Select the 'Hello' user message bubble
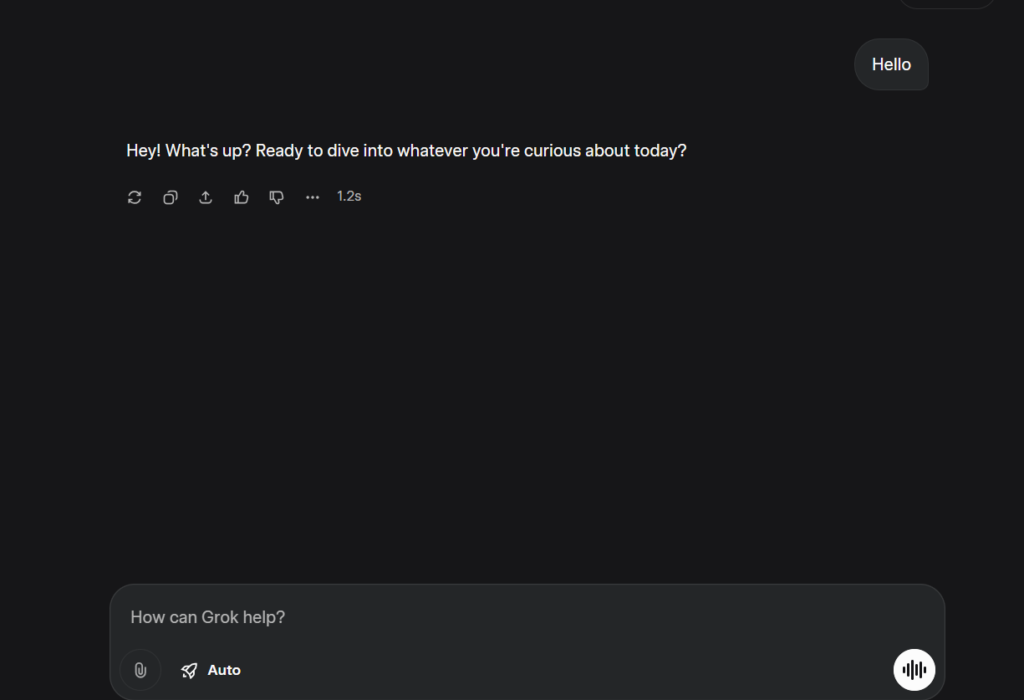Image resolution: width=1024 pixels, height=700 pixels. point(891,64)
